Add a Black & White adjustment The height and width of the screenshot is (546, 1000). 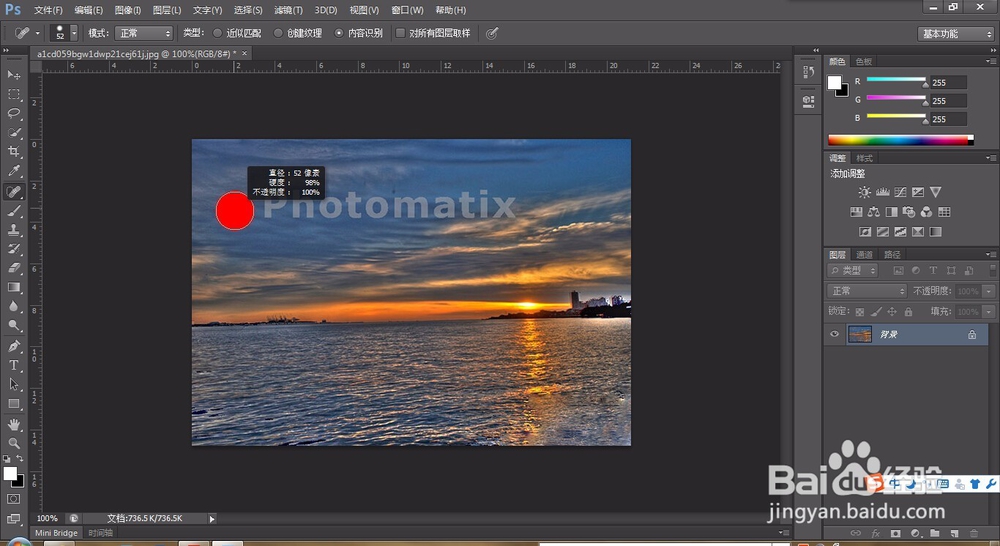pos(891,212)
